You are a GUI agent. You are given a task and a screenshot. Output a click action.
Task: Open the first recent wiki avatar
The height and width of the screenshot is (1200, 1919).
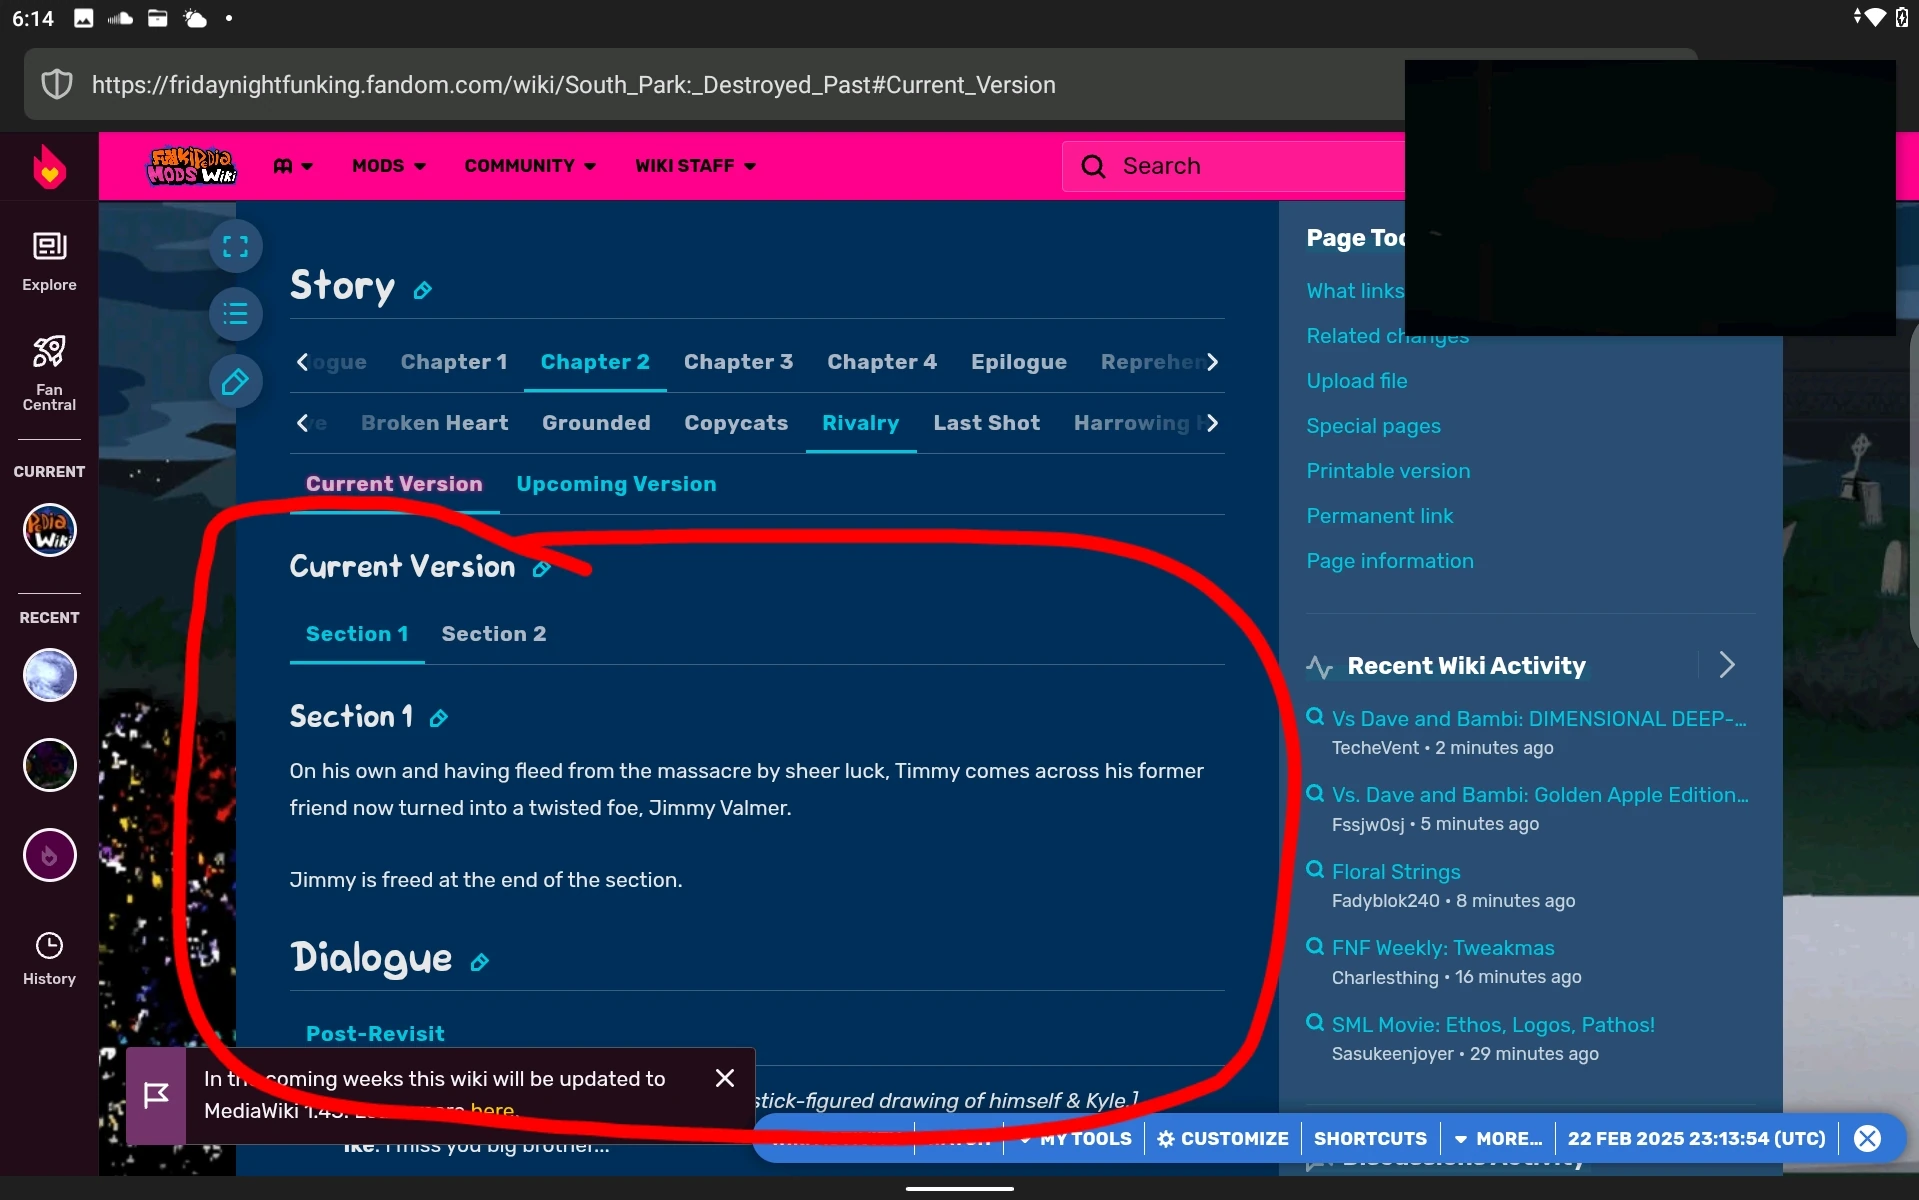[x=49, y=675]
